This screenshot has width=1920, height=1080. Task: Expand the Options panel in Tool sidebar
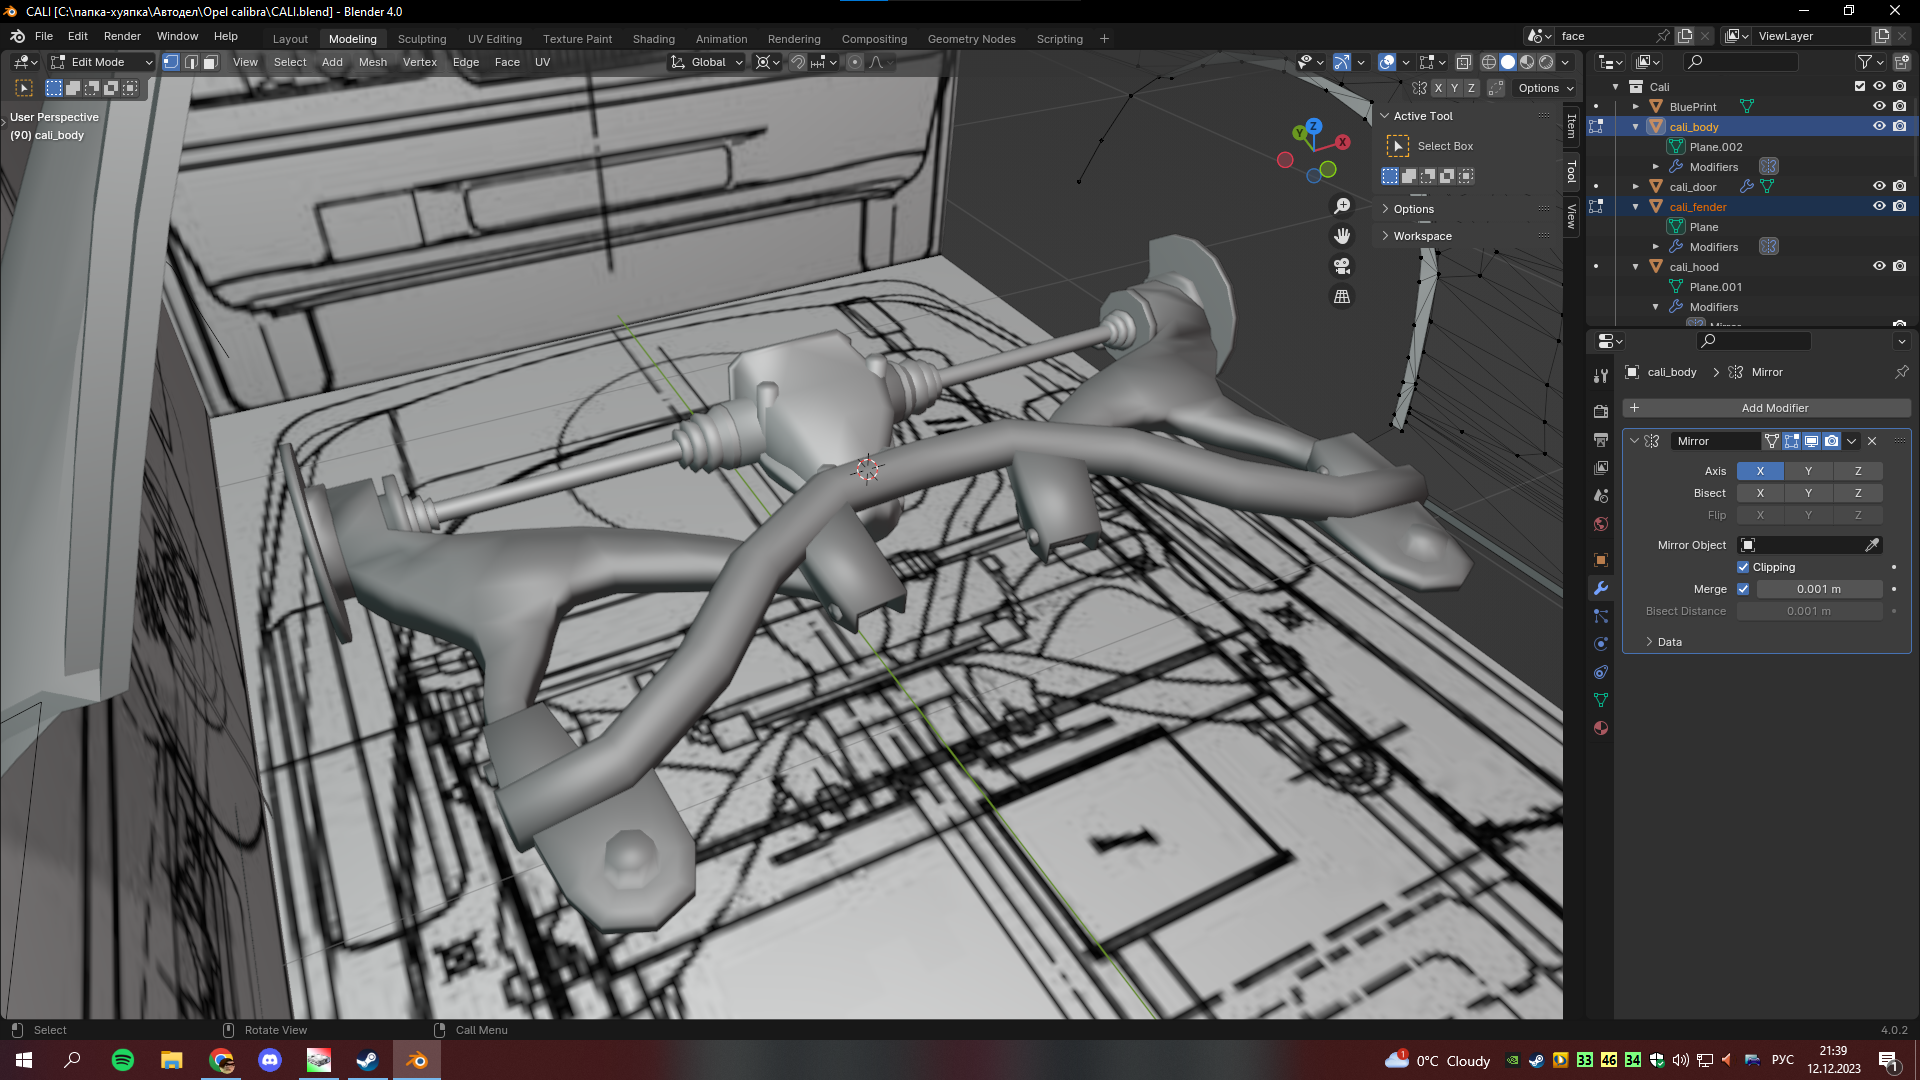click(x=1413, y=209)
